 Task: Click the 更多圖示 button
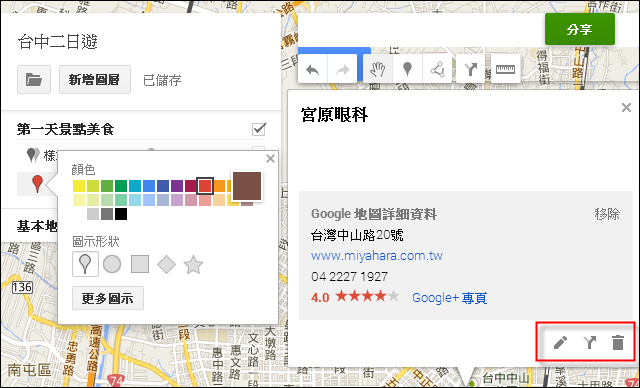(108, 298)
